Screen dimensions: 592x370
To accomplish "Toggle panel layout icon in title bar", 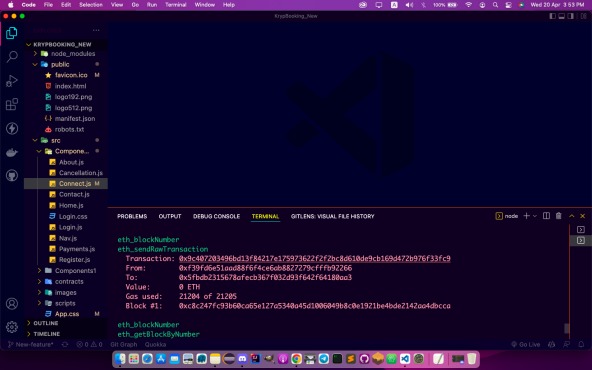I will pos(561,16).
